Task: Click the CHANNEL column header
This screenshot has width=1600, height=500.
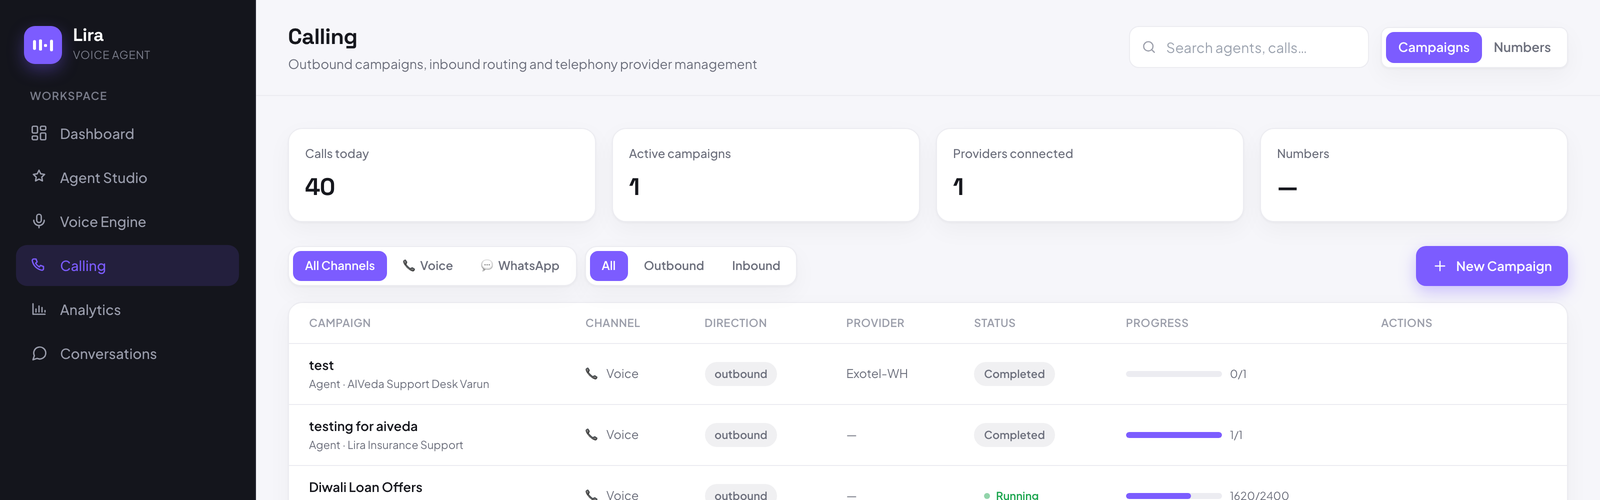Action: pos(613,323)
